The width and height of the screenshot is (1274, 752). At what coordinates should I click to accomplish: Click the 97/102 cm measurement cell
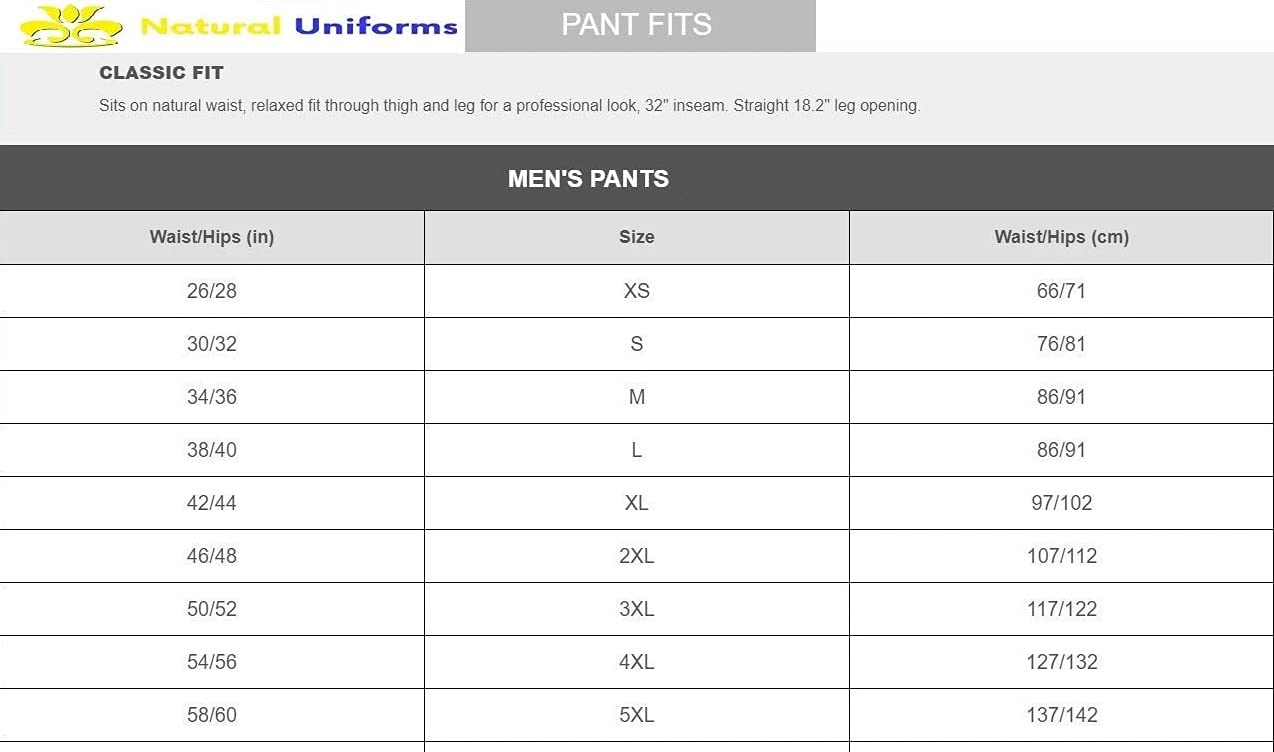1061,503
